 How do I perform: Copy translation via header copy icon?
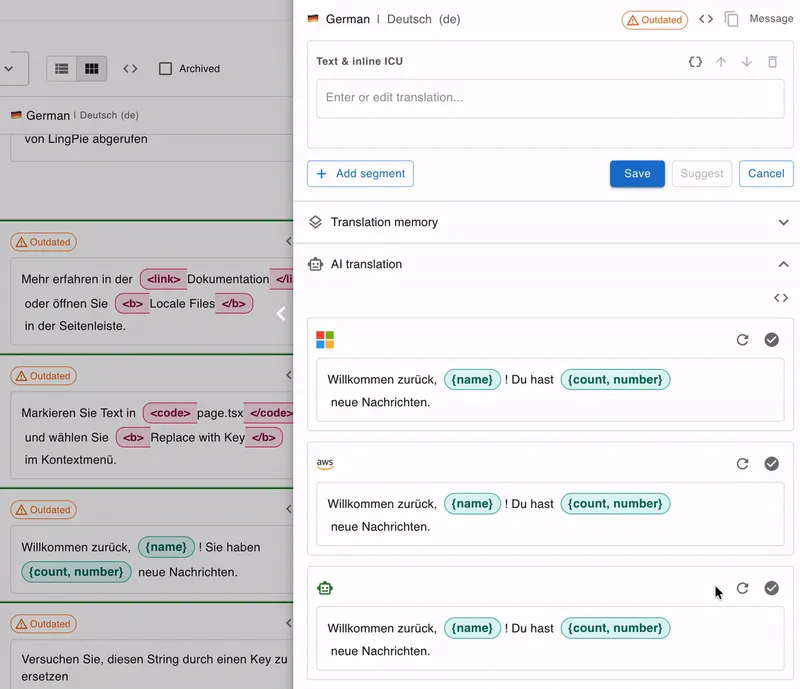click(731, 19)
